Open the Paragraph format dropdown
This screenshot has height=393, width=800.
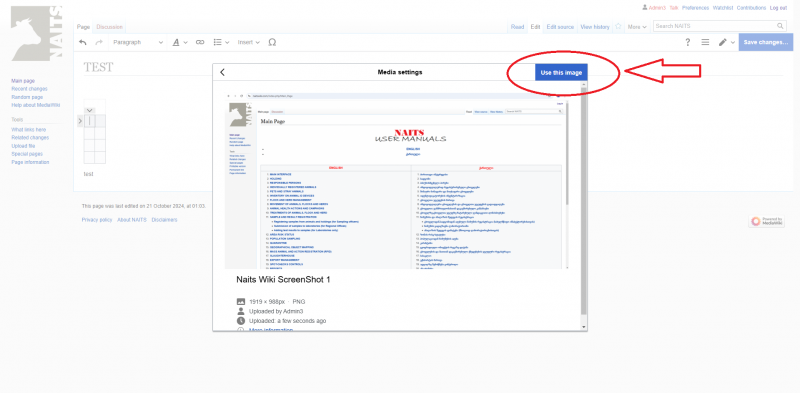coord(138,42)
